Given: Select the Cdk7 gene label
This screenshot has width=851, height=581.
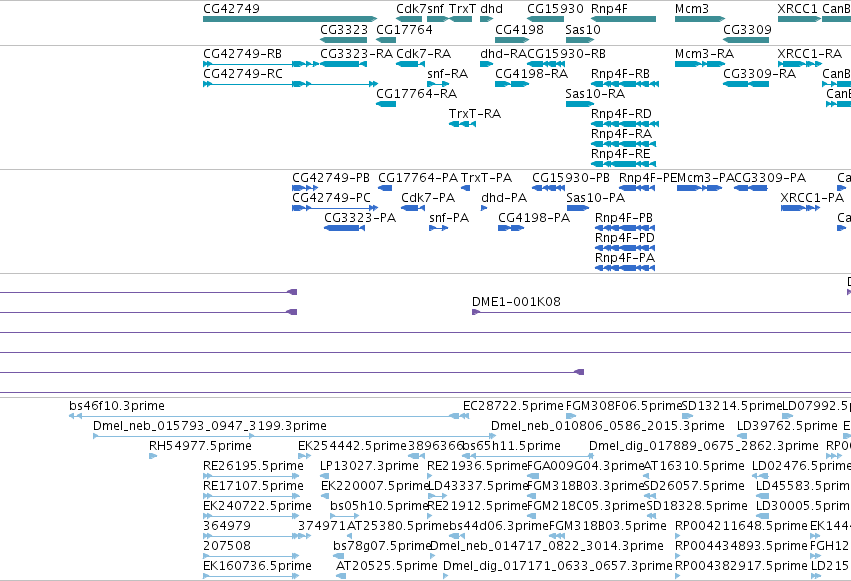Looking at the screenshot, I should 411,9.
